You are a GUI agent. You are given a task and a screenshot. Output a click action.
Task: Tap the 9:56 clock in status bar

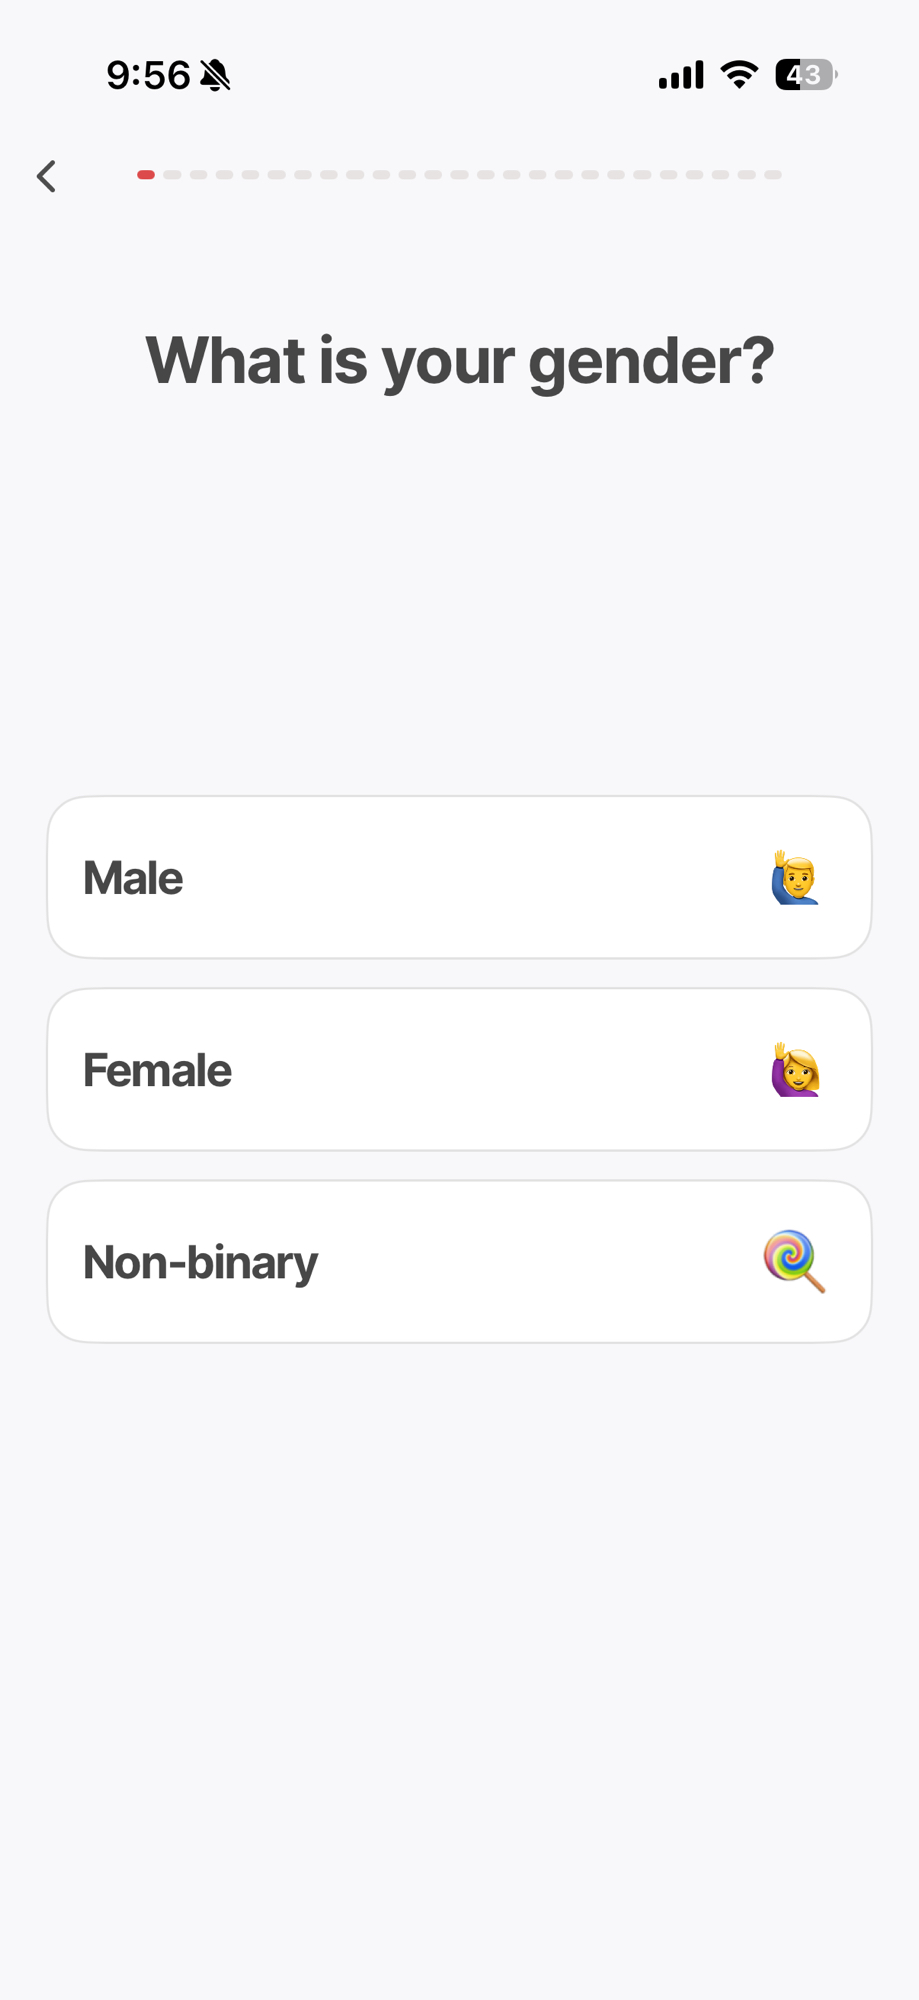coord(148,75)
